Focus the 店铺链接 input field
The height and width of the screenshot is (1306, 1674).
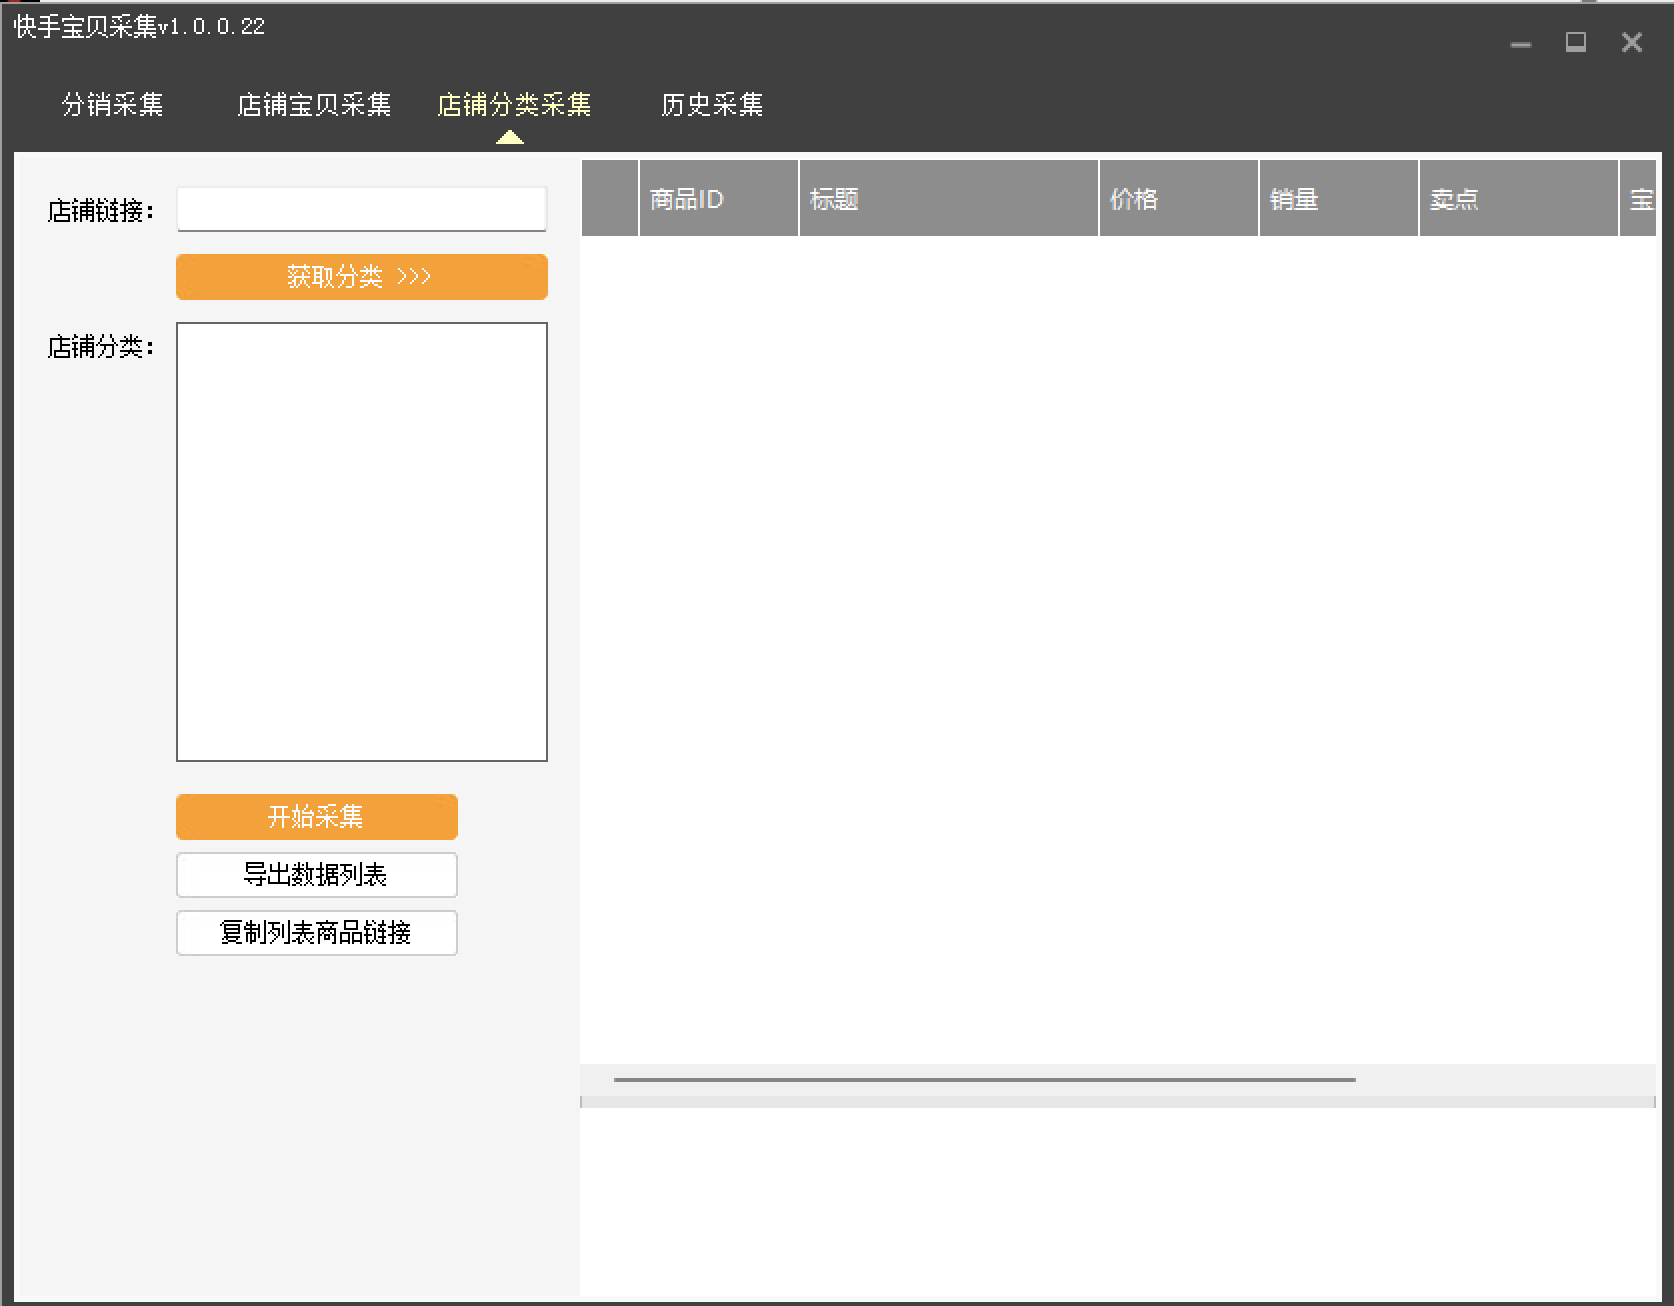pyautogui.click(x=362, y=209)
